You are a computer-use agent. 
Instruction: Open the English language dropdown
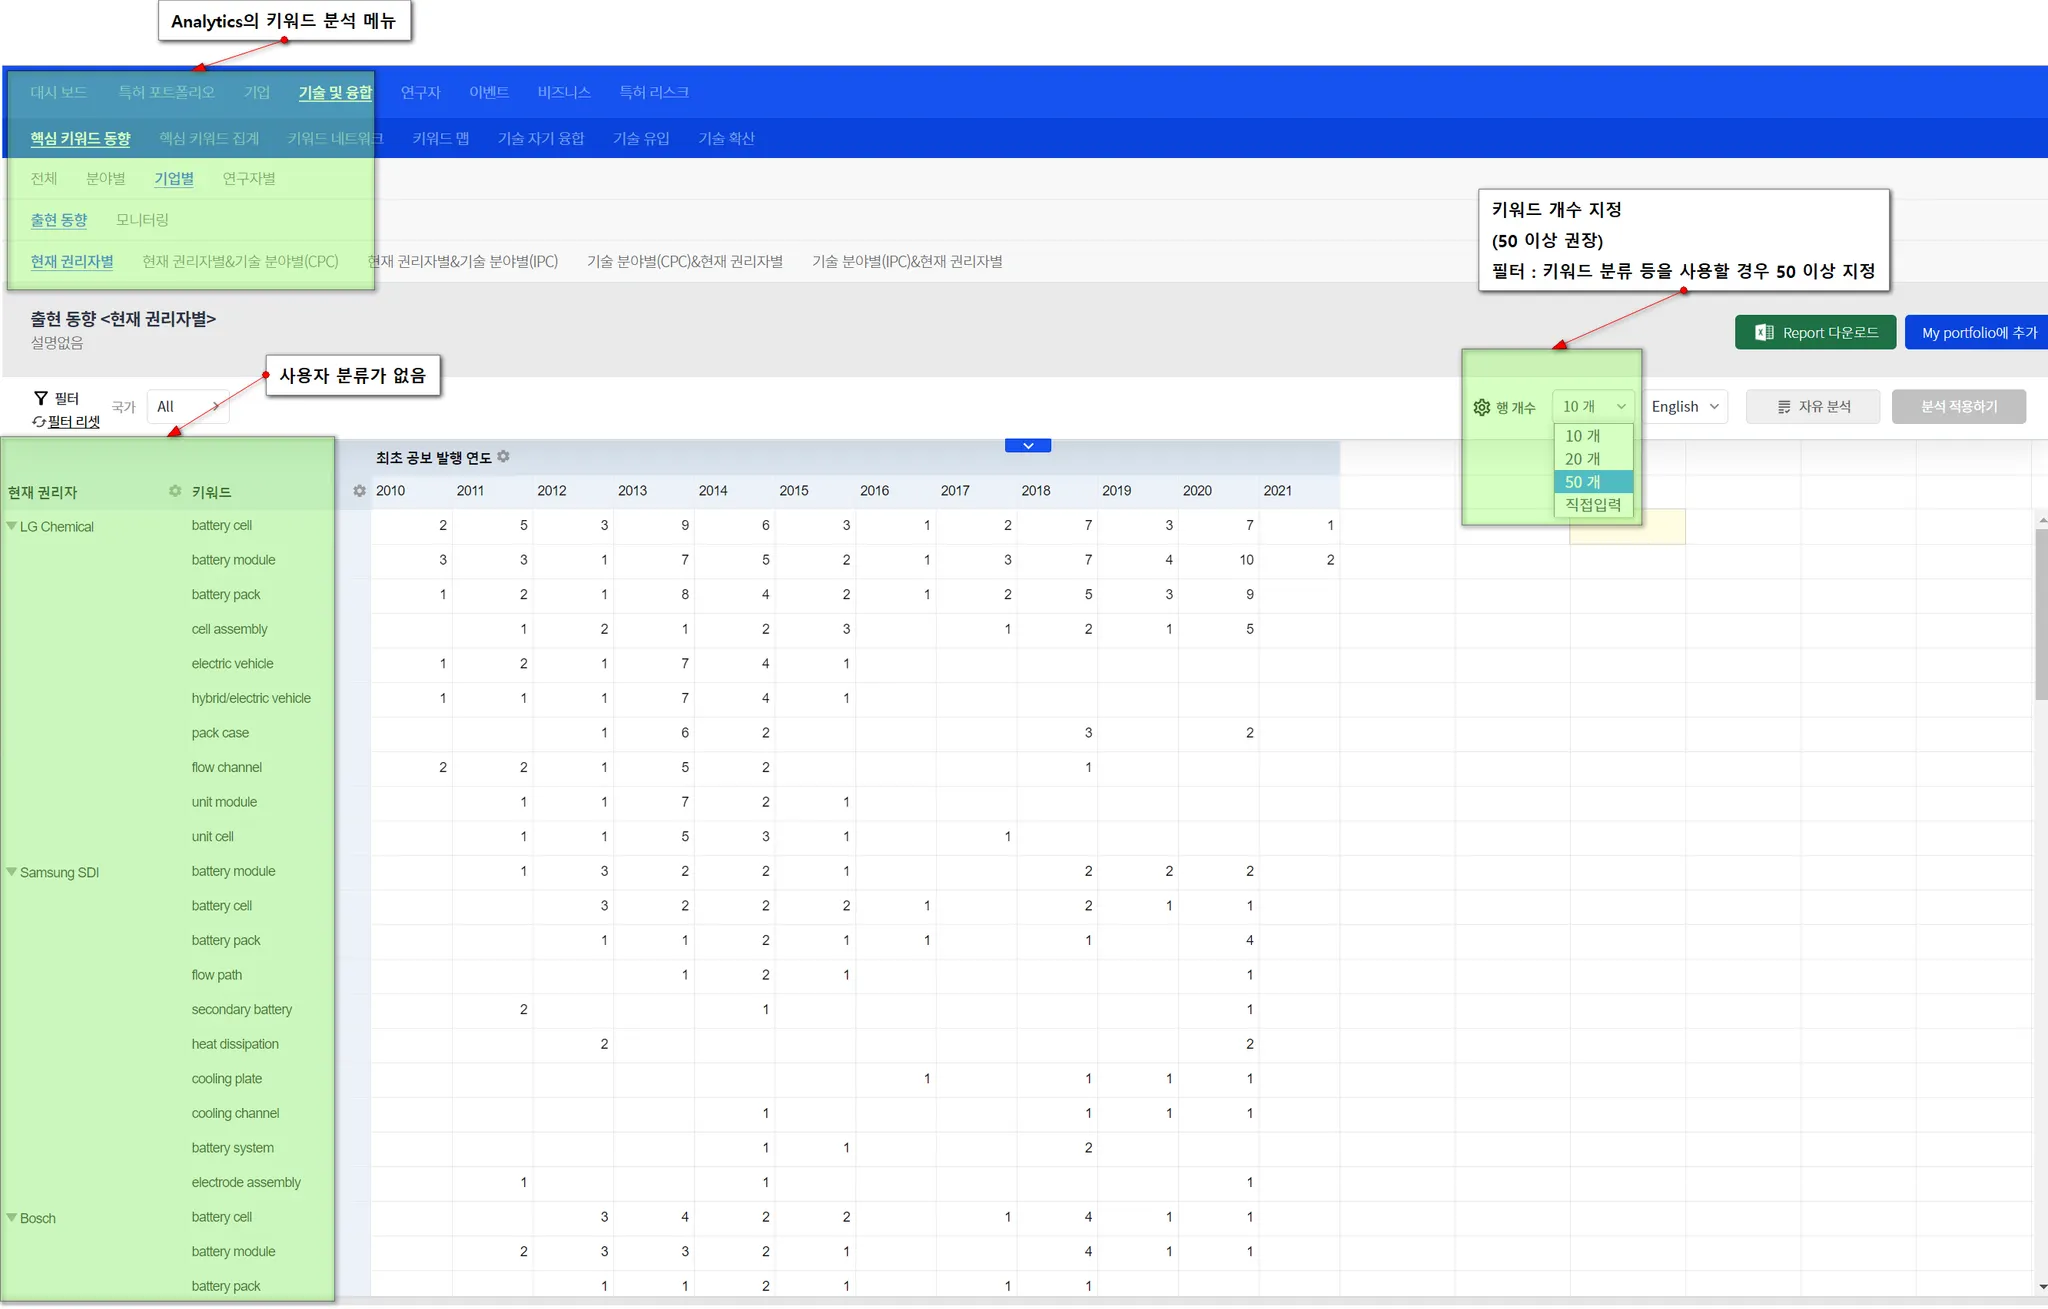(x=1685, y=407)
